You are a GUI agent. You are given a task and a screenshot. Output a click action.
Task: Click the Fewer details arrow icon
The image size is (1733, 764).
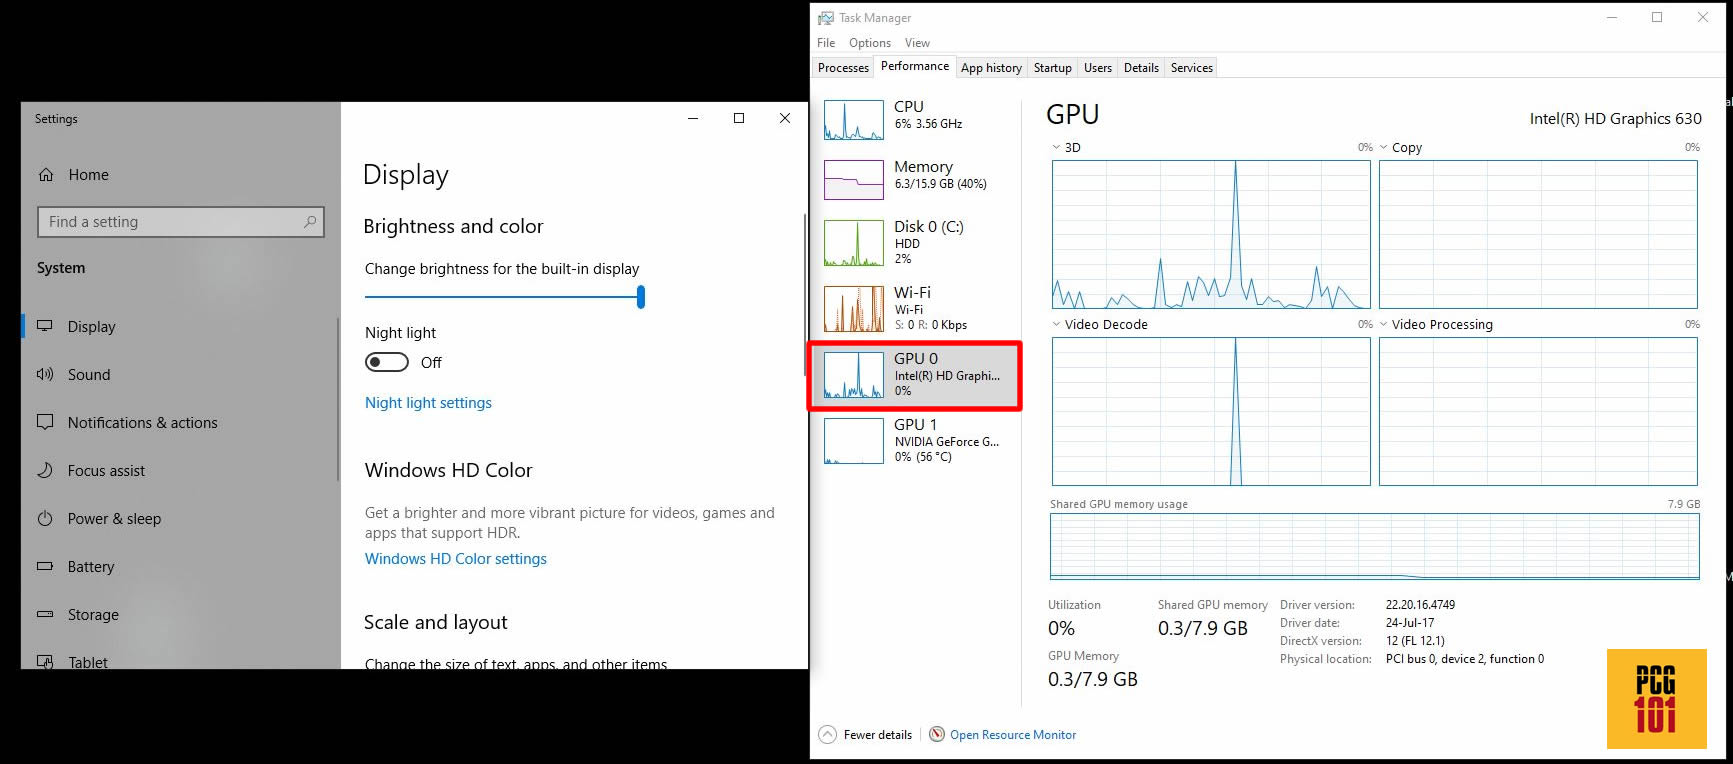click(828, 734)
